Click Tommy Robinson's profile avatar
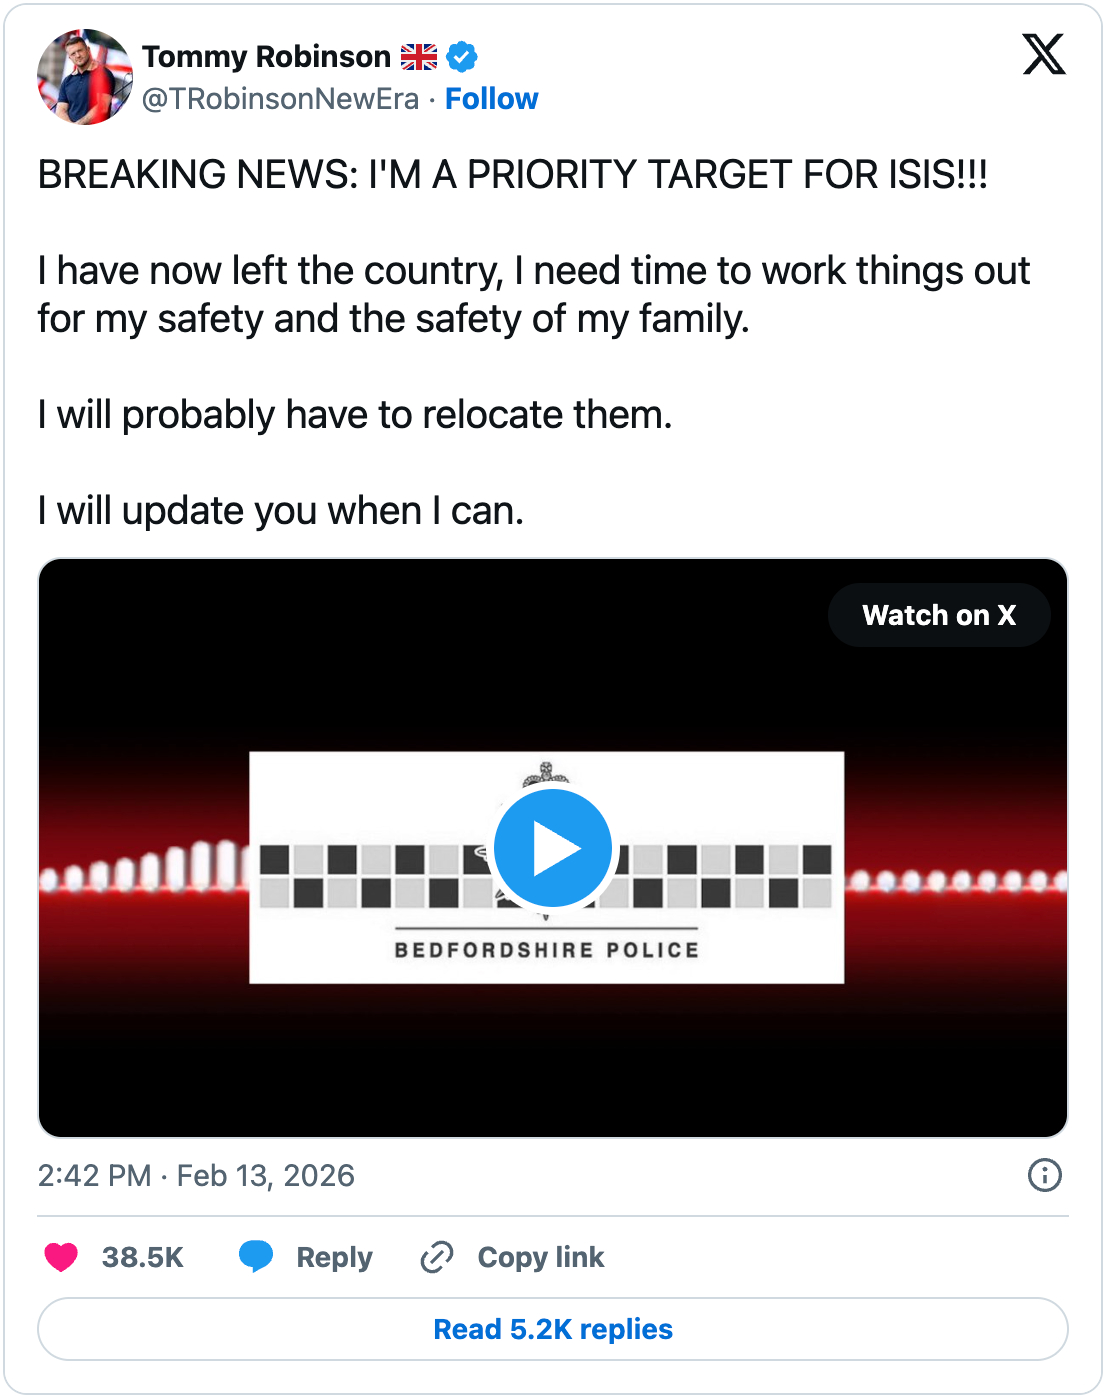 point(84,77)
